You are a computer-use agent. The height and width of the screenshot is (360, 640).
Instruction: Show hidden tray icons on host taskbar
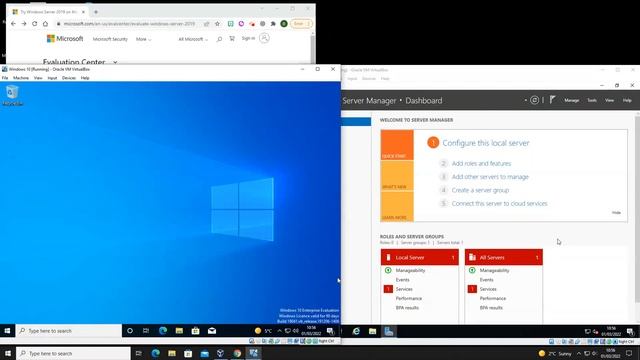[579, 353]
